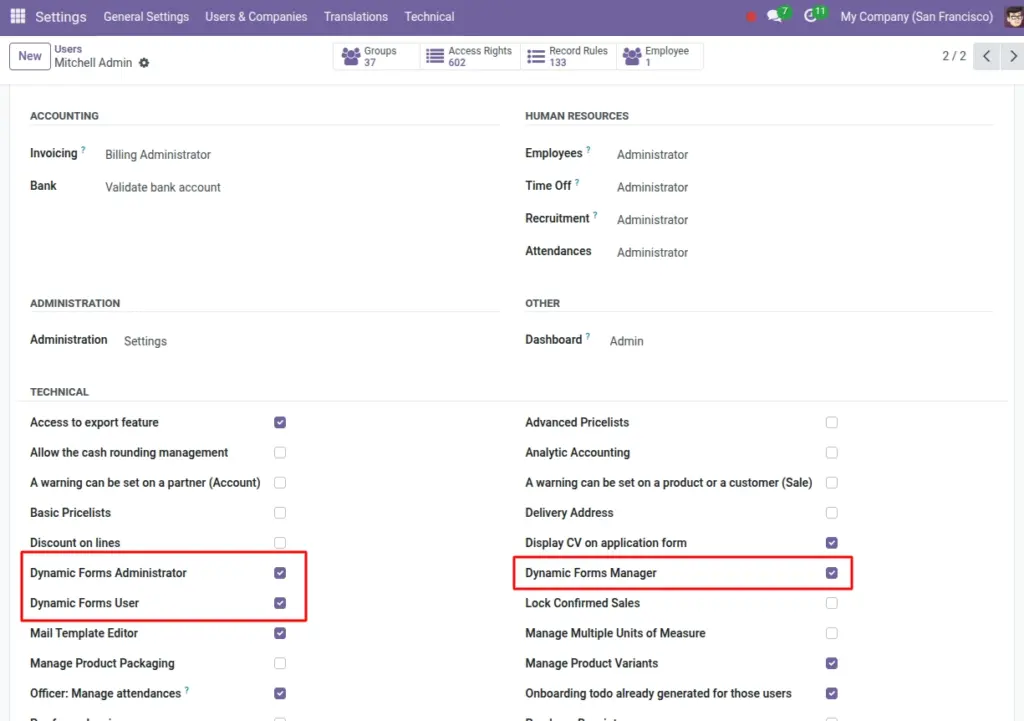
Task: Toggle Mail Template Editor checkbox
Action: click(280, 633)
